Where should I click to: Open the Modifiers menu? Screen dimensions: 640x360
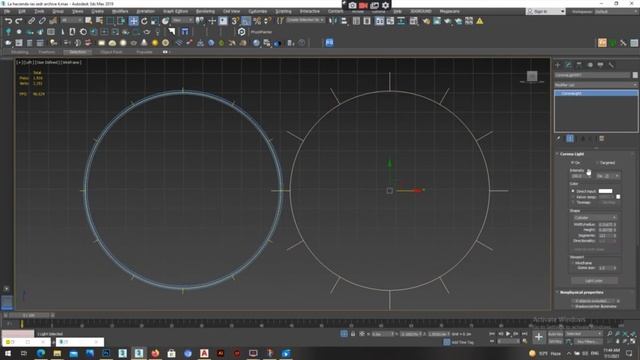pos(120,11)
